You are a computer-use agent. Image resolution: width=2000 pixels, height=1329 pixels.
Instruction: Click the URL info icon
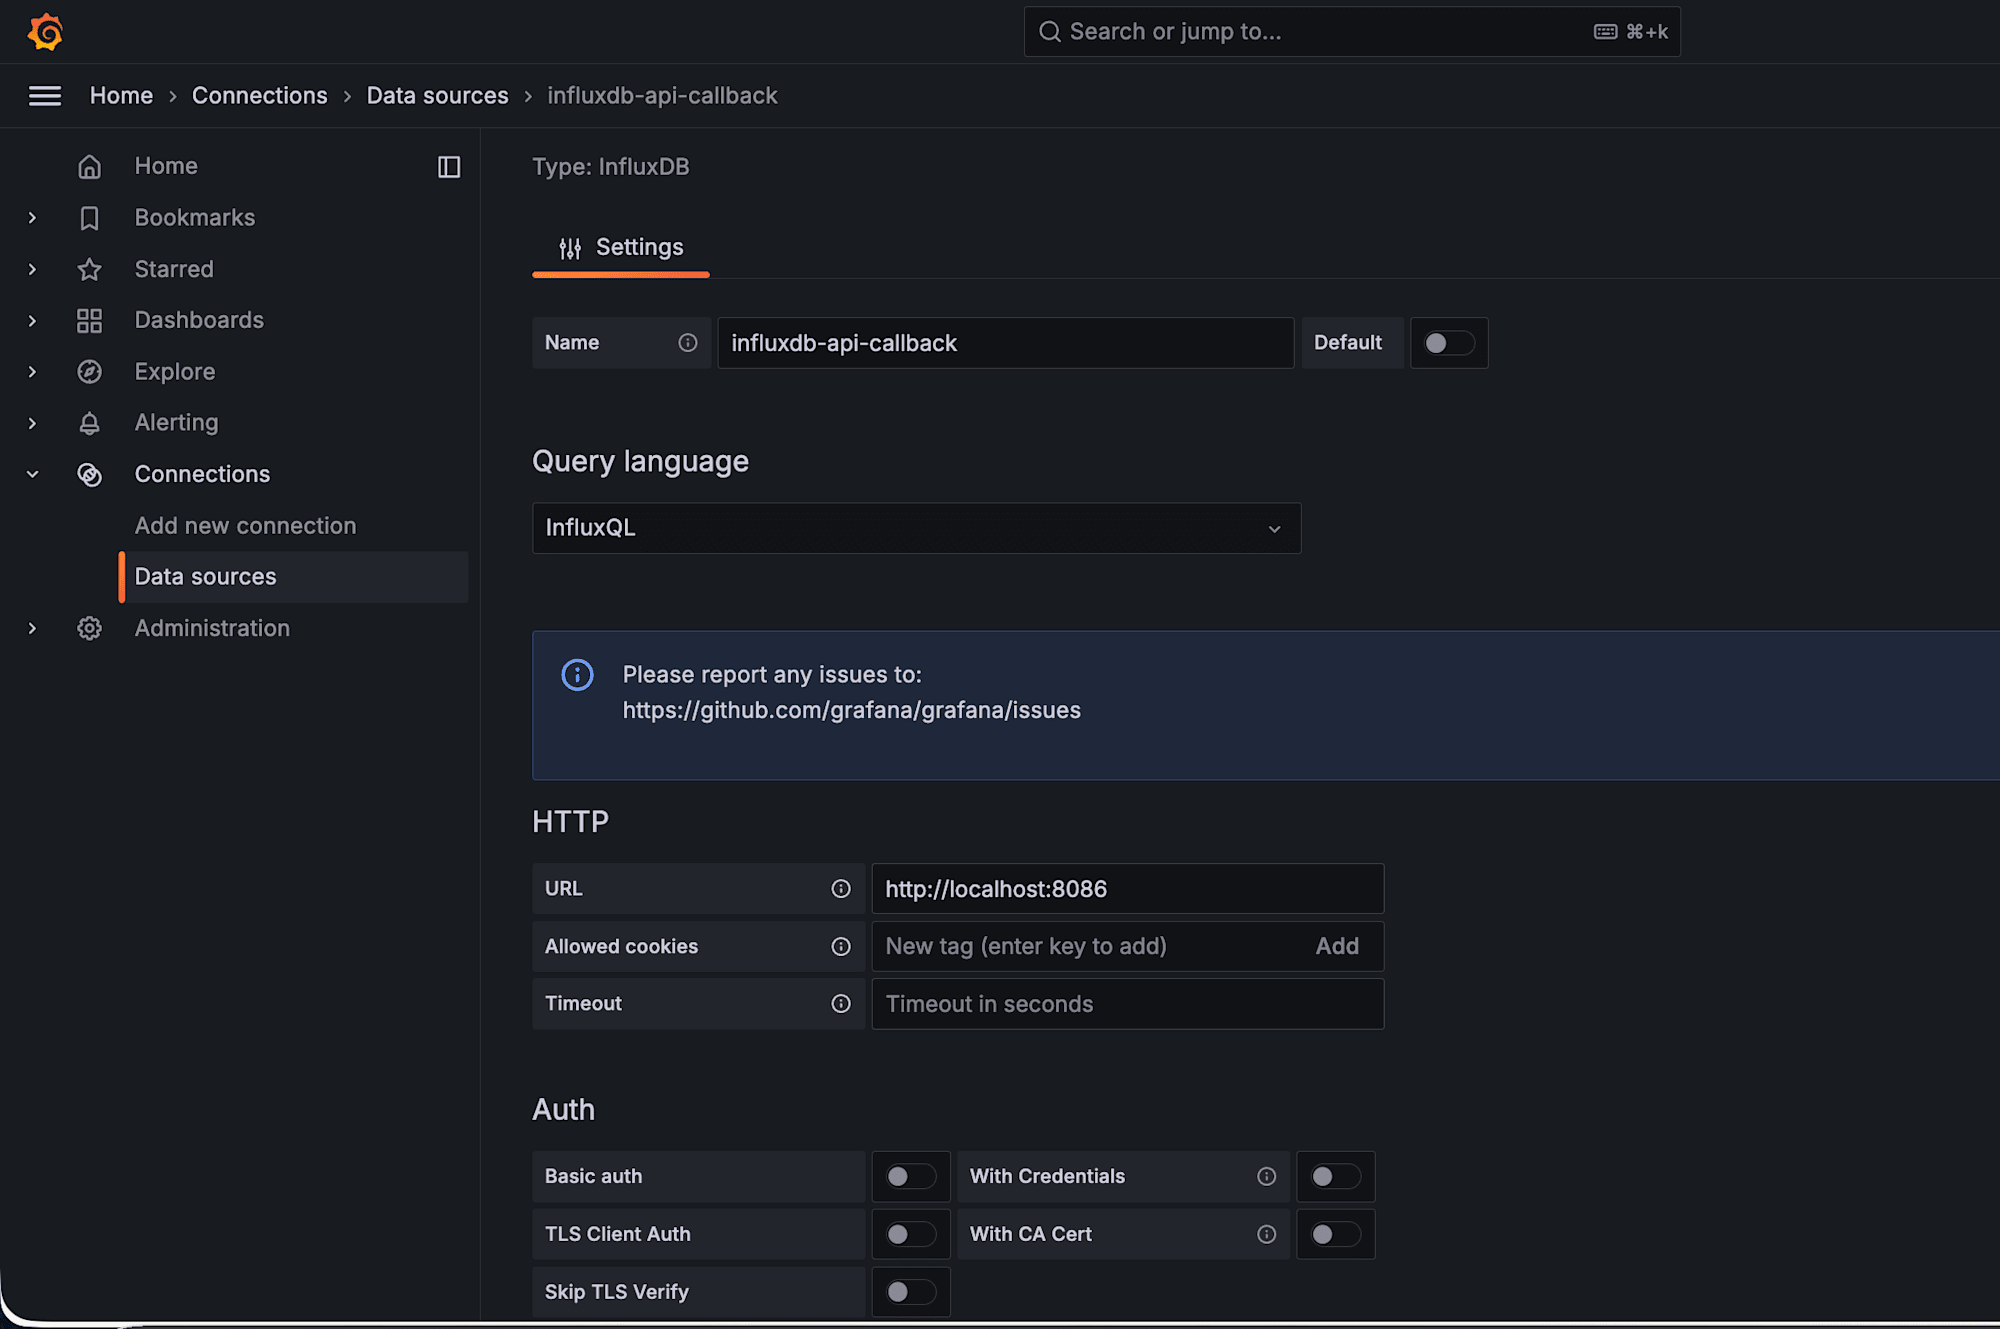pos(841,889)
